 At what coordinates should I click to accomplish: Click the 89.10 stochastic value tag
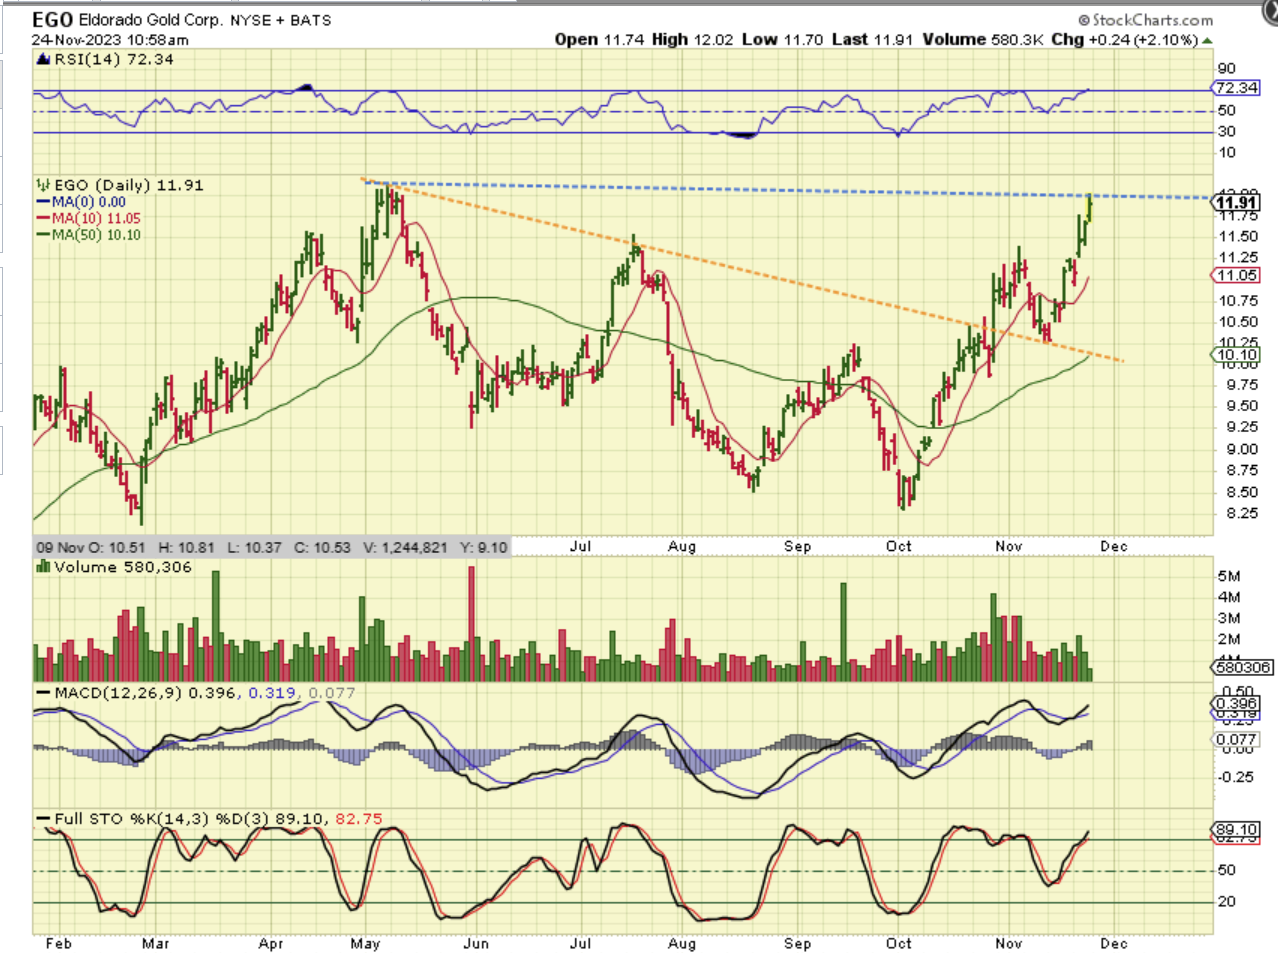click(1236, 830)
